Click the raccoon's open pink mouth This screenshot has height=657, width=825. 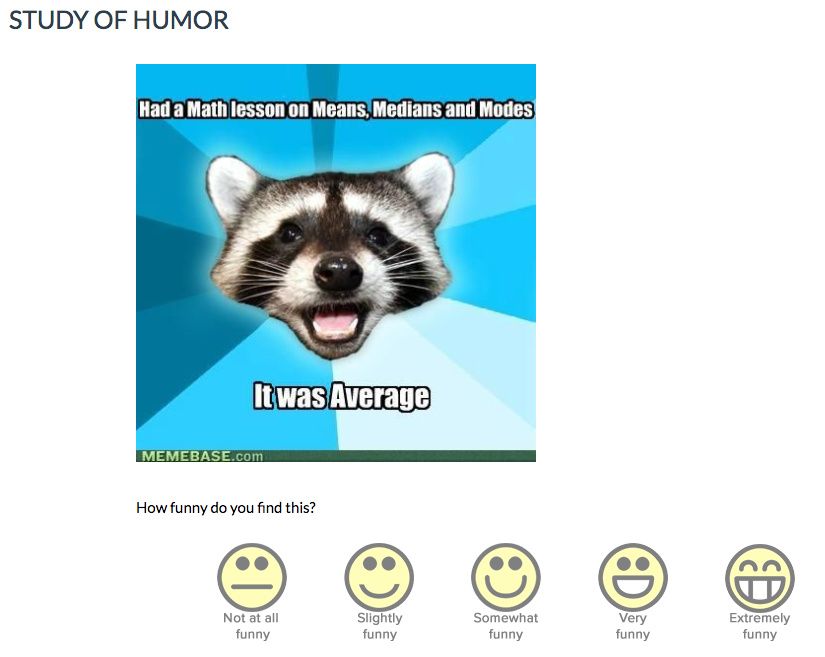335,322
